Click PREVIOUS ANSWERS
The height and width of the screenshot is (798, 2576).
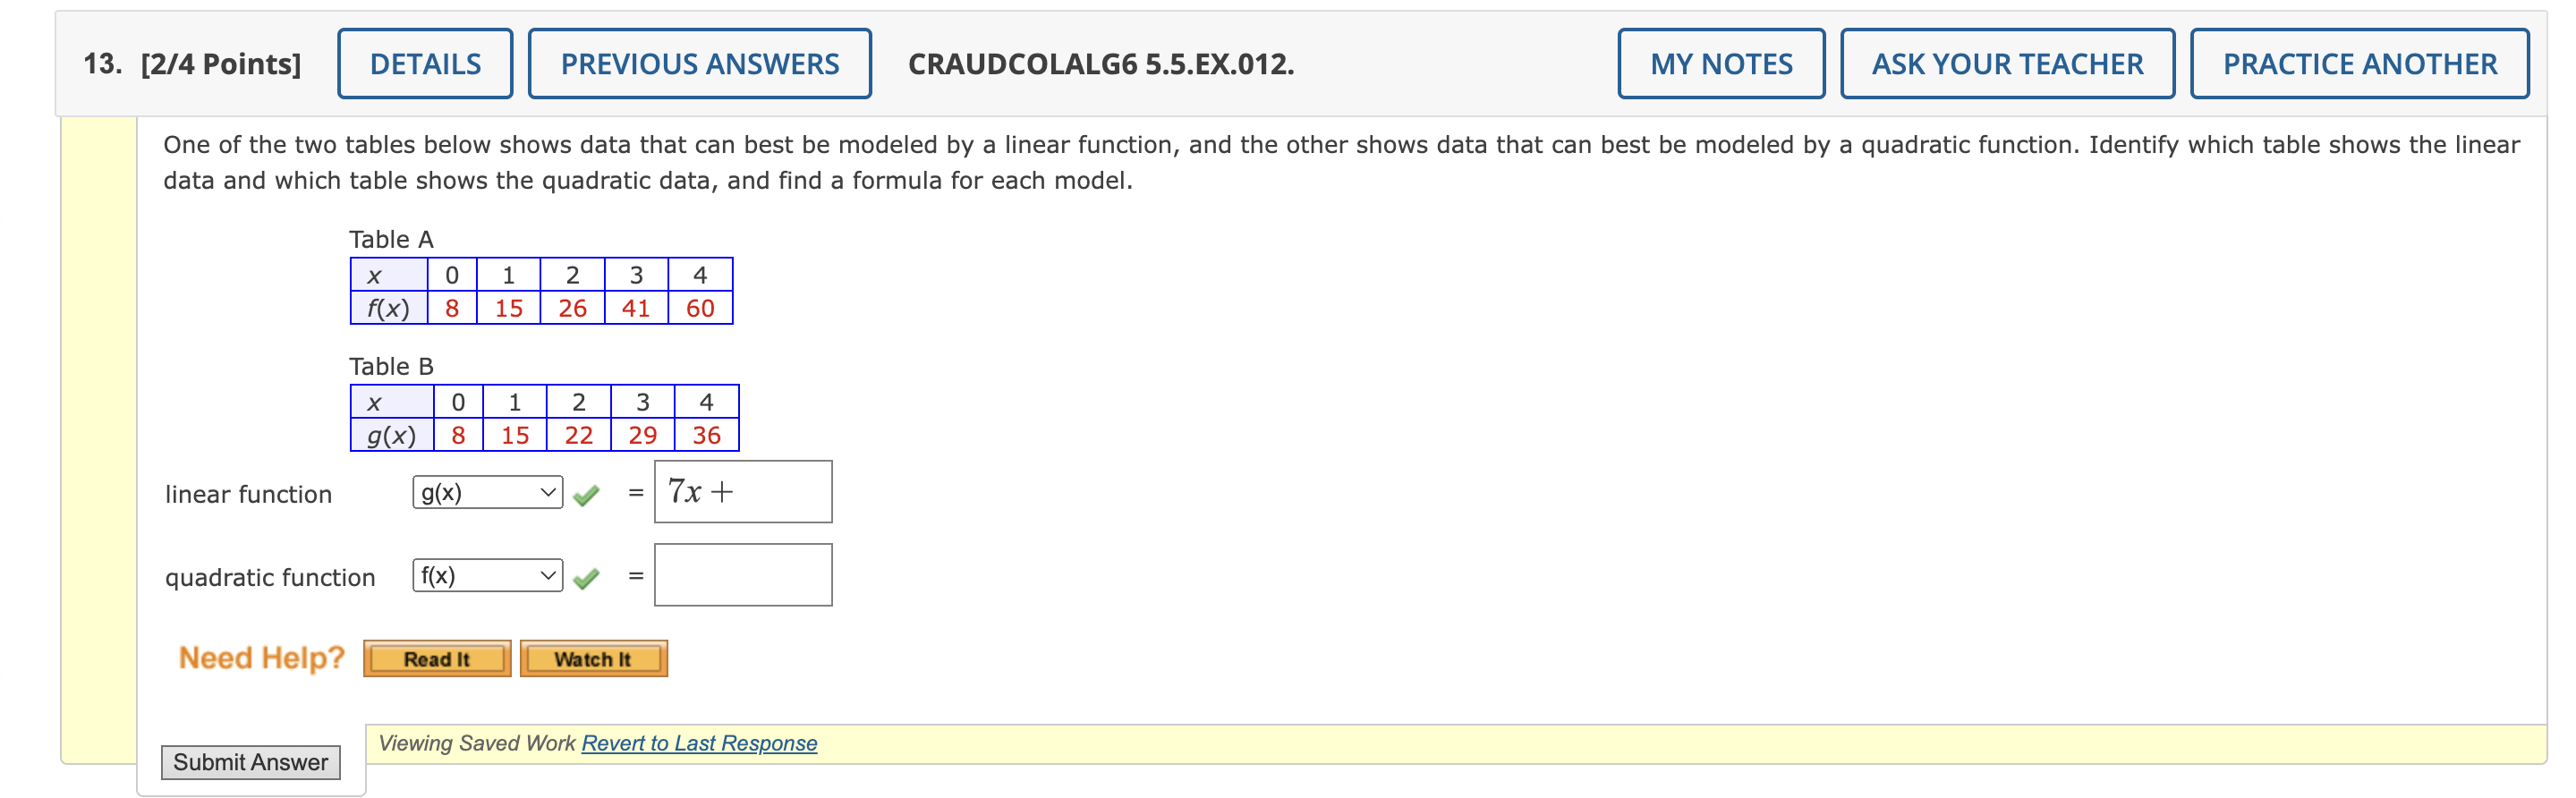pos(699,63)
